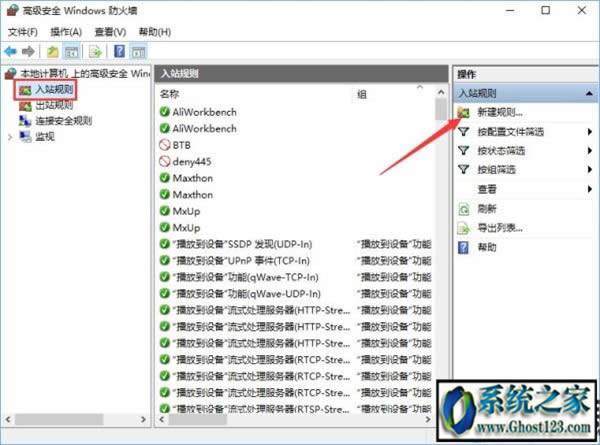Collapse the 入站规则 actions section header

tap(589, 93)
